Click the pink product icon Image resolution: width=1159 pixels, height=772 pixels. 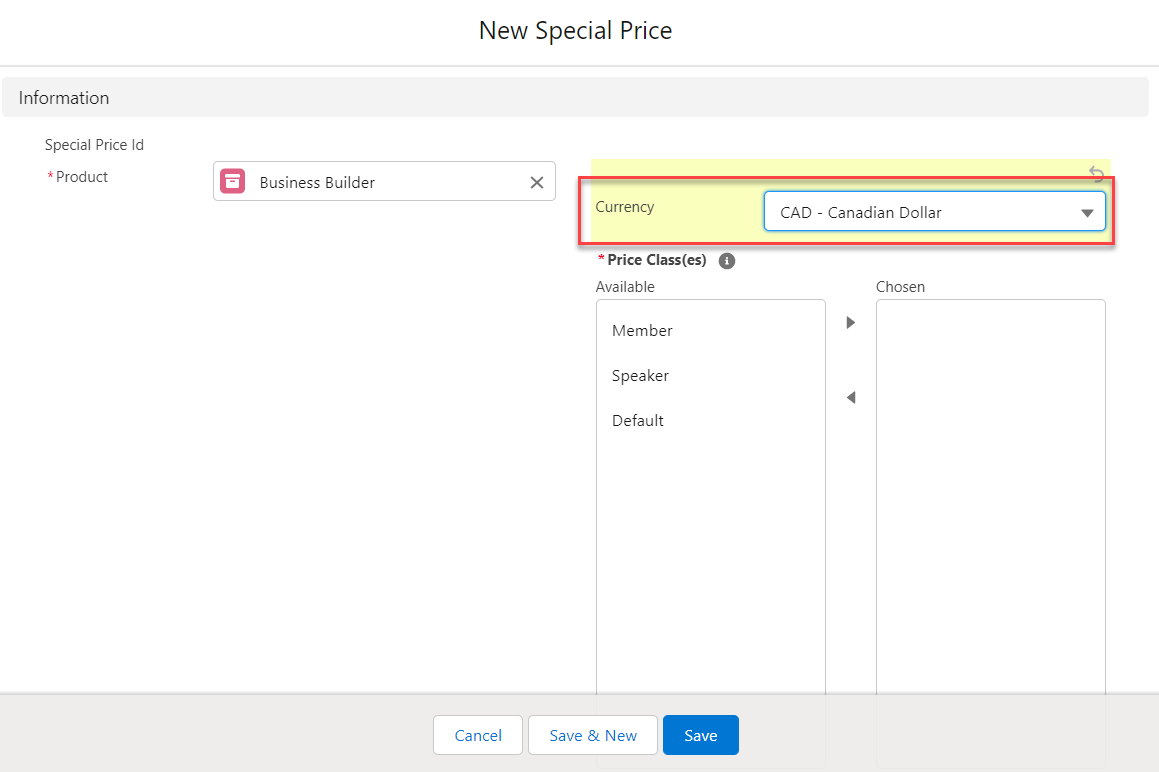click(x=233, y=181)
